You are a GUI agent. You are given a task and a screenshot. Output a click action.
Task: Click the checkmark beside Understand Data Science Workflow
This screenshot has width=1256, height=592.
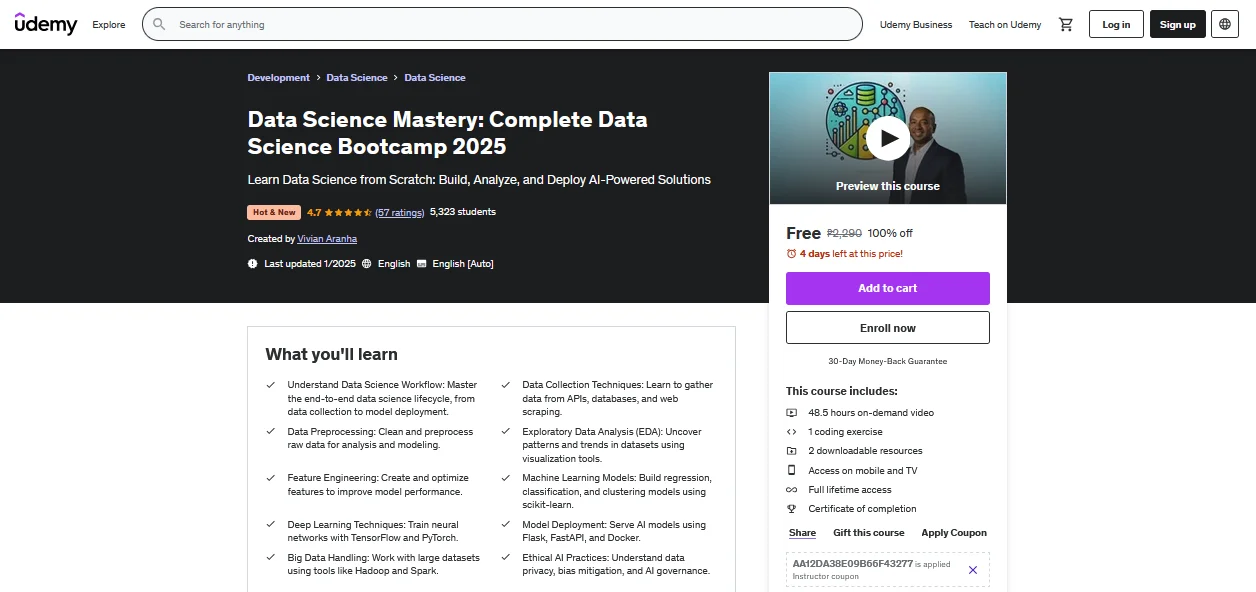[270, 385]
